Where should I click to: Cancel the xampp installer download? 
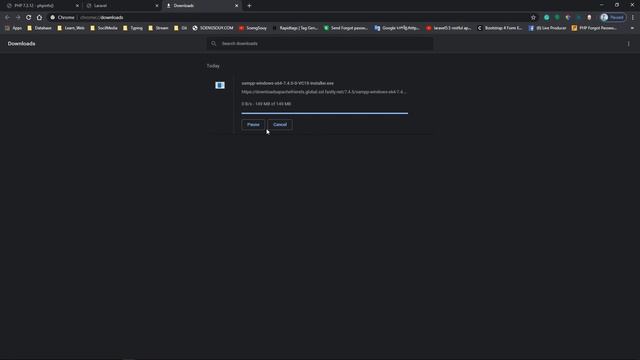(x=280, y=124)
